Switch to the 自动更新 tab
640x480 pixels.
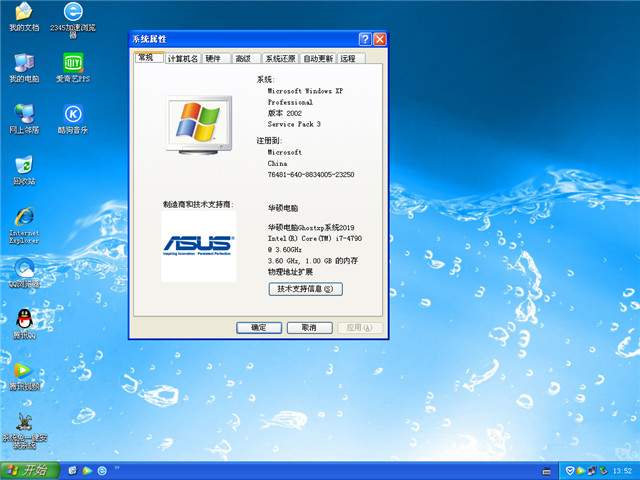(x=318, y=59)
